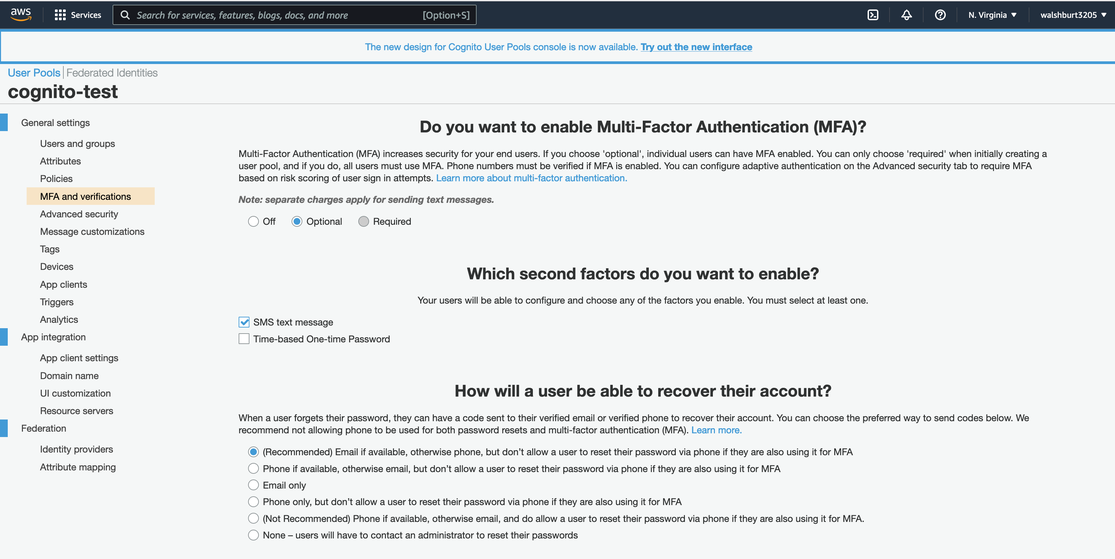Select Recommended Email if available recovery option
The width and height of the screenshot is (1115, 559).
coord(253,452)
